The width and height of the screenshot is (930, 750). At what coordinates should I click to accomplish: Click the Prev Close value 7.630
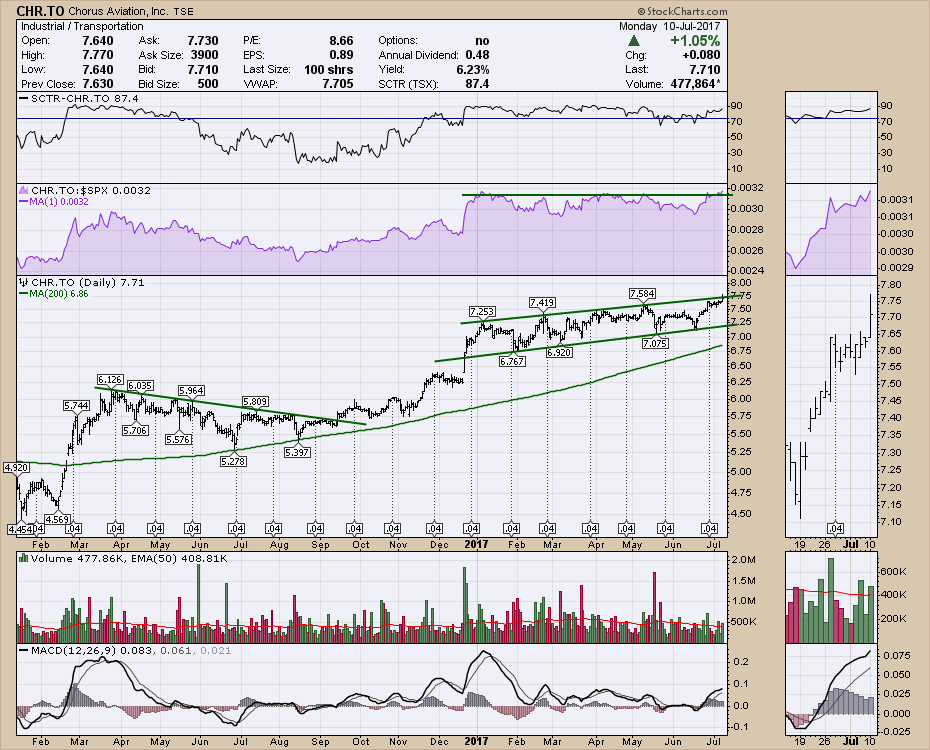pyautogui.click(x=98, y=84)
